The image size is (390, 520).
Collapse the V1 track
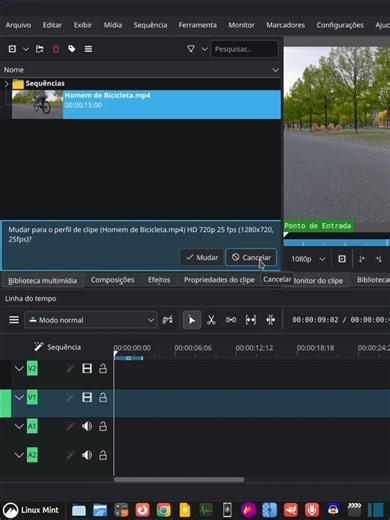point(19,397)
